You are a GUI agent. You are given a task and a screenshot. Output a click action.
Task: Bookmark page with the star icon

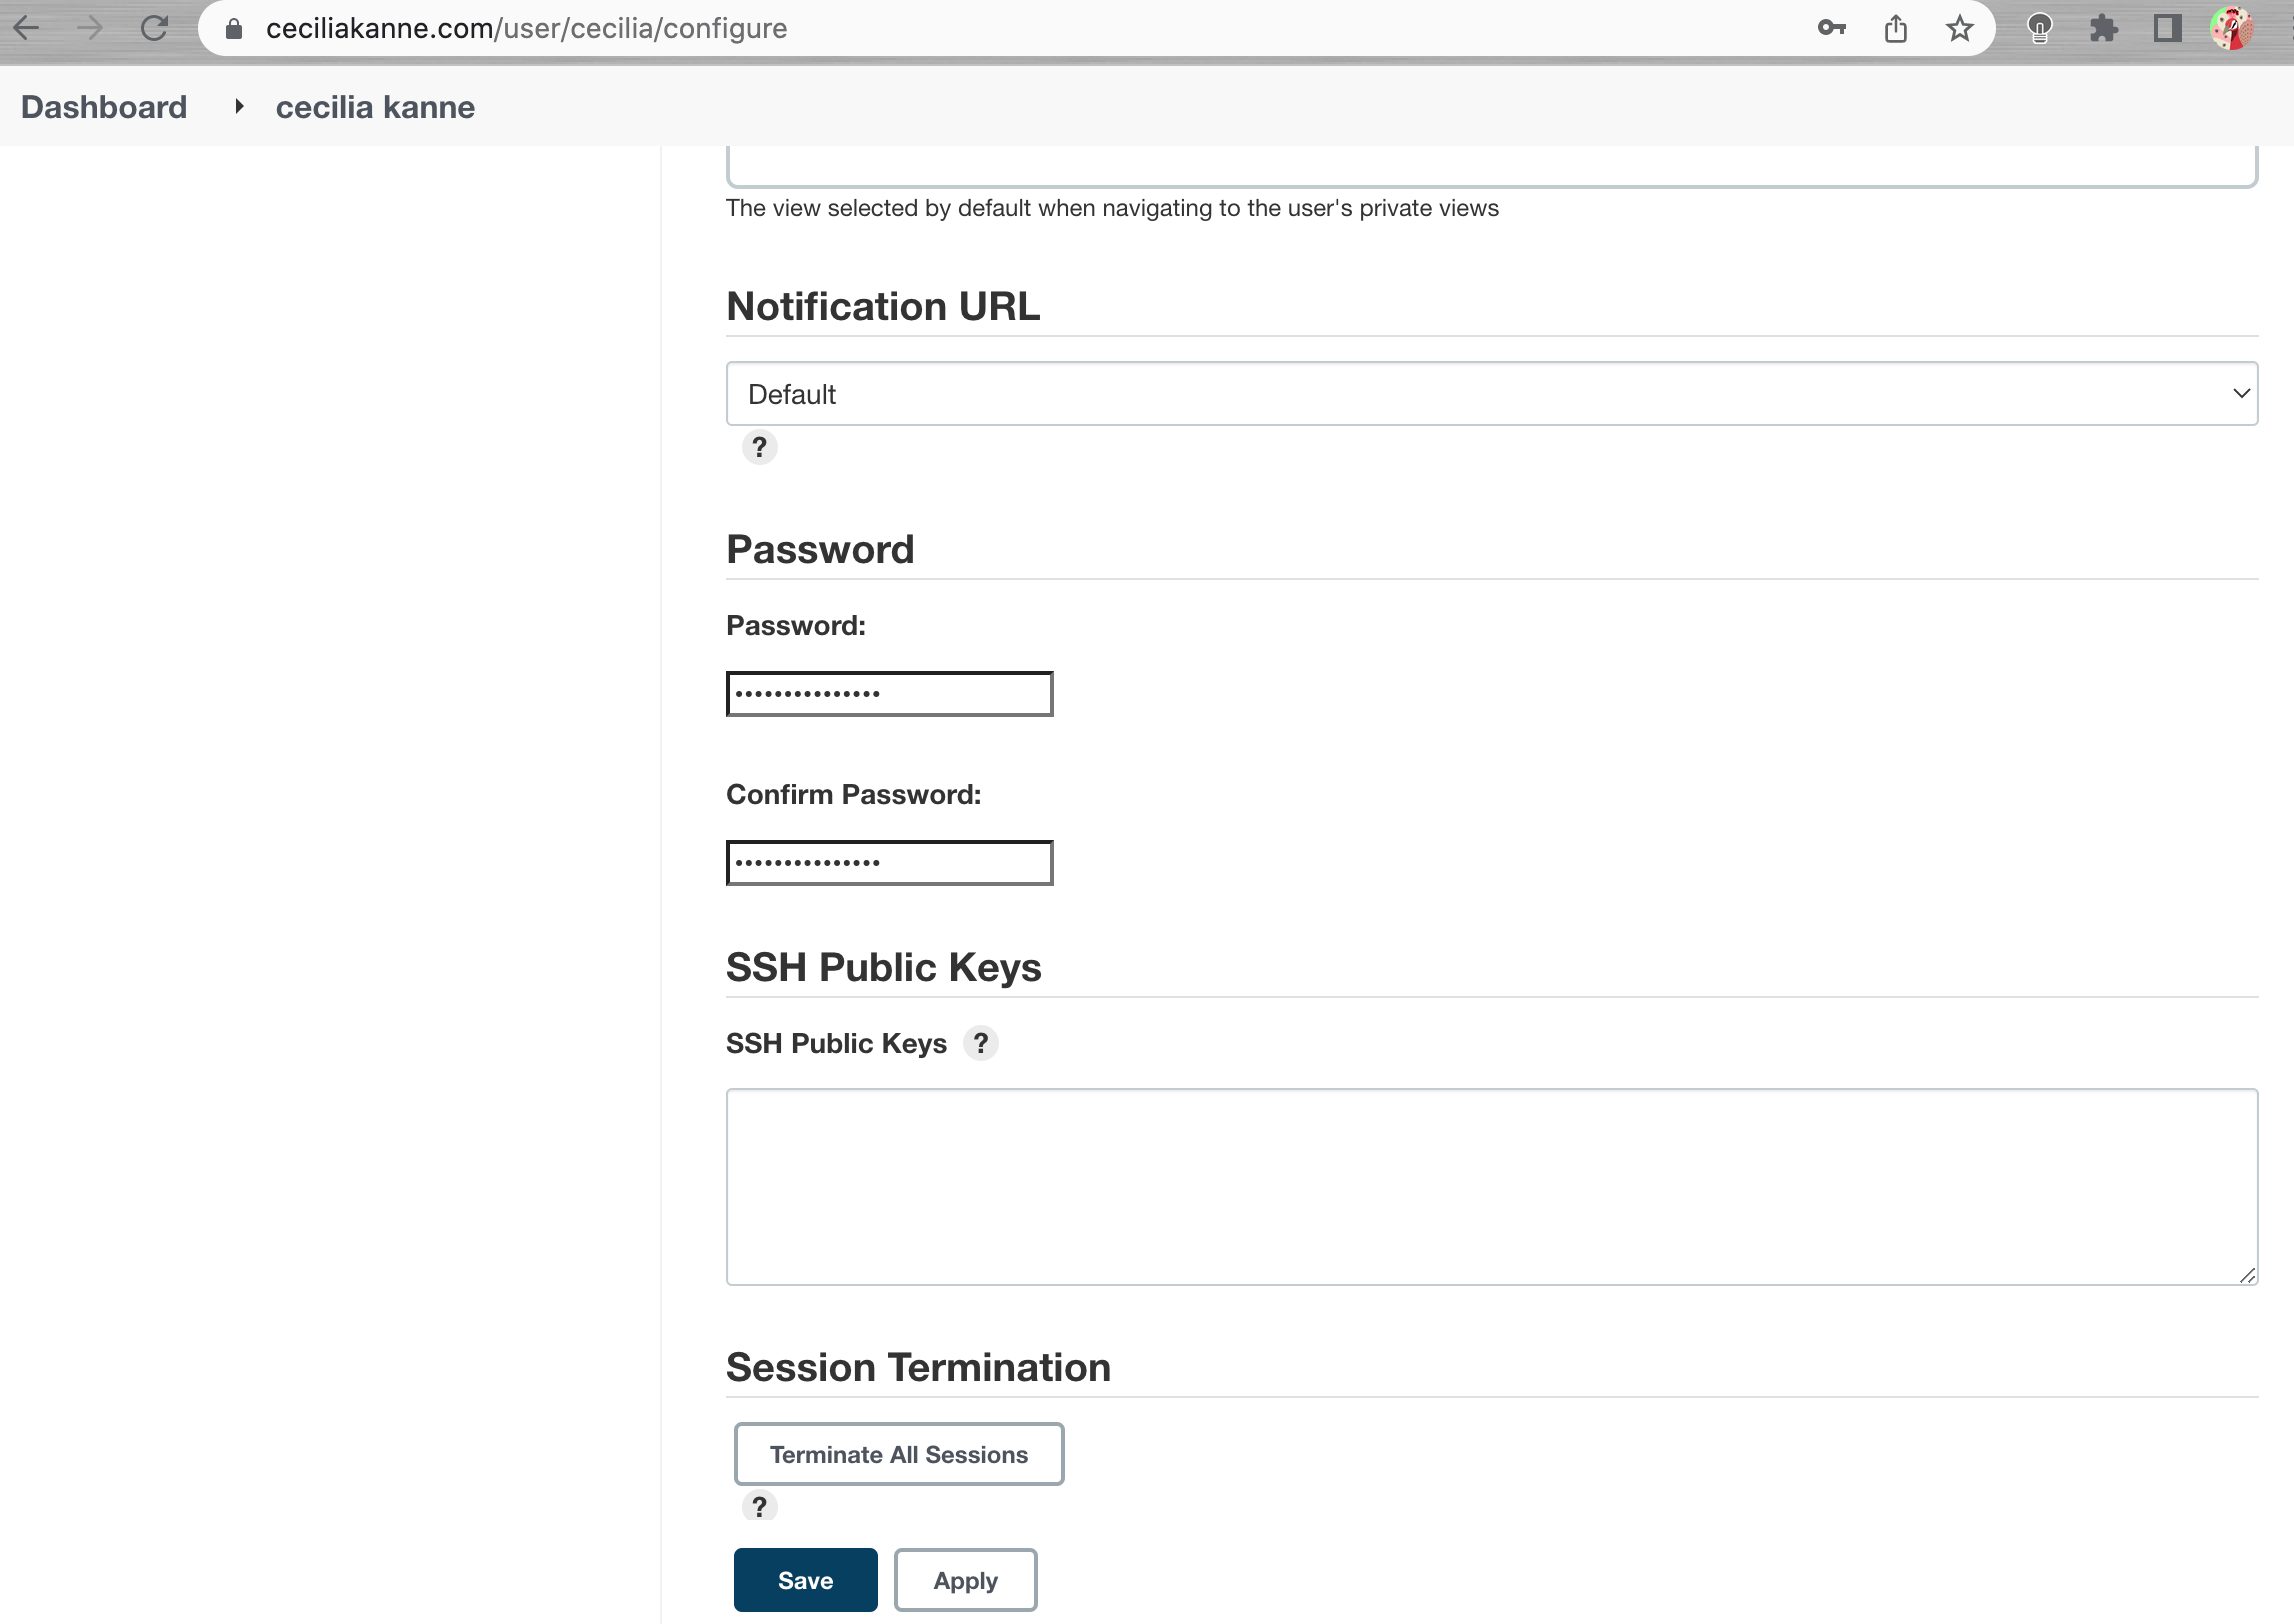click(1959, 28)
